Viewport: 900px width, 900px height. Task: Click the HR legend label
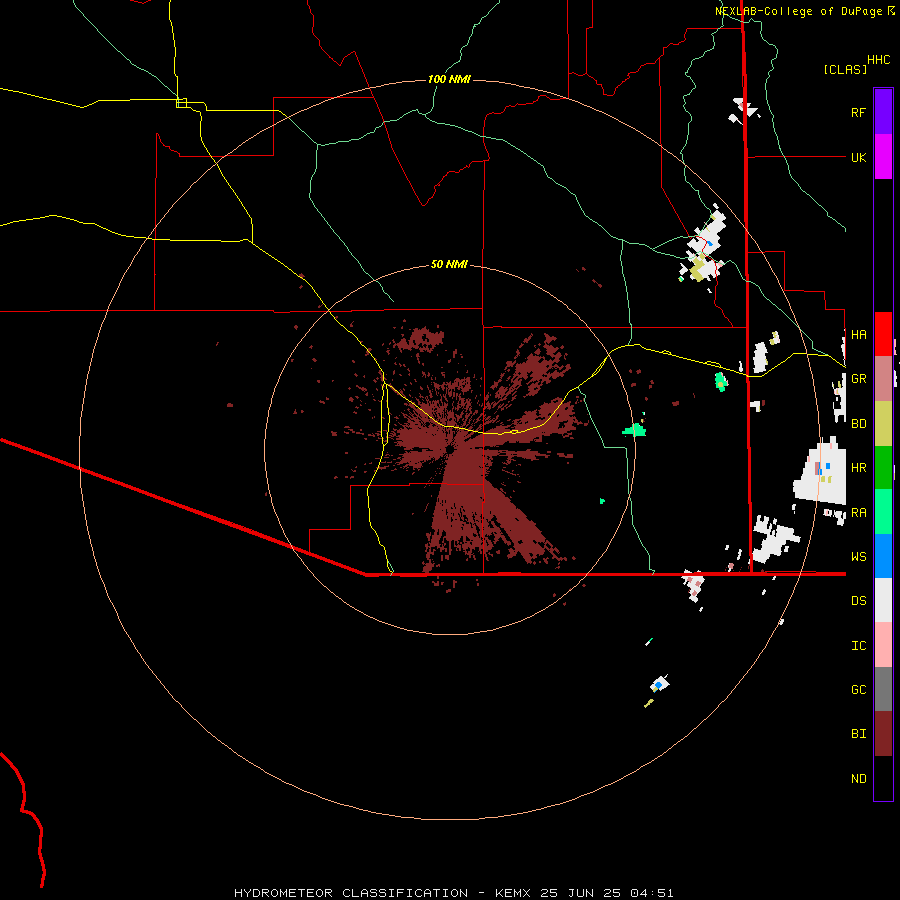point(858,468)
